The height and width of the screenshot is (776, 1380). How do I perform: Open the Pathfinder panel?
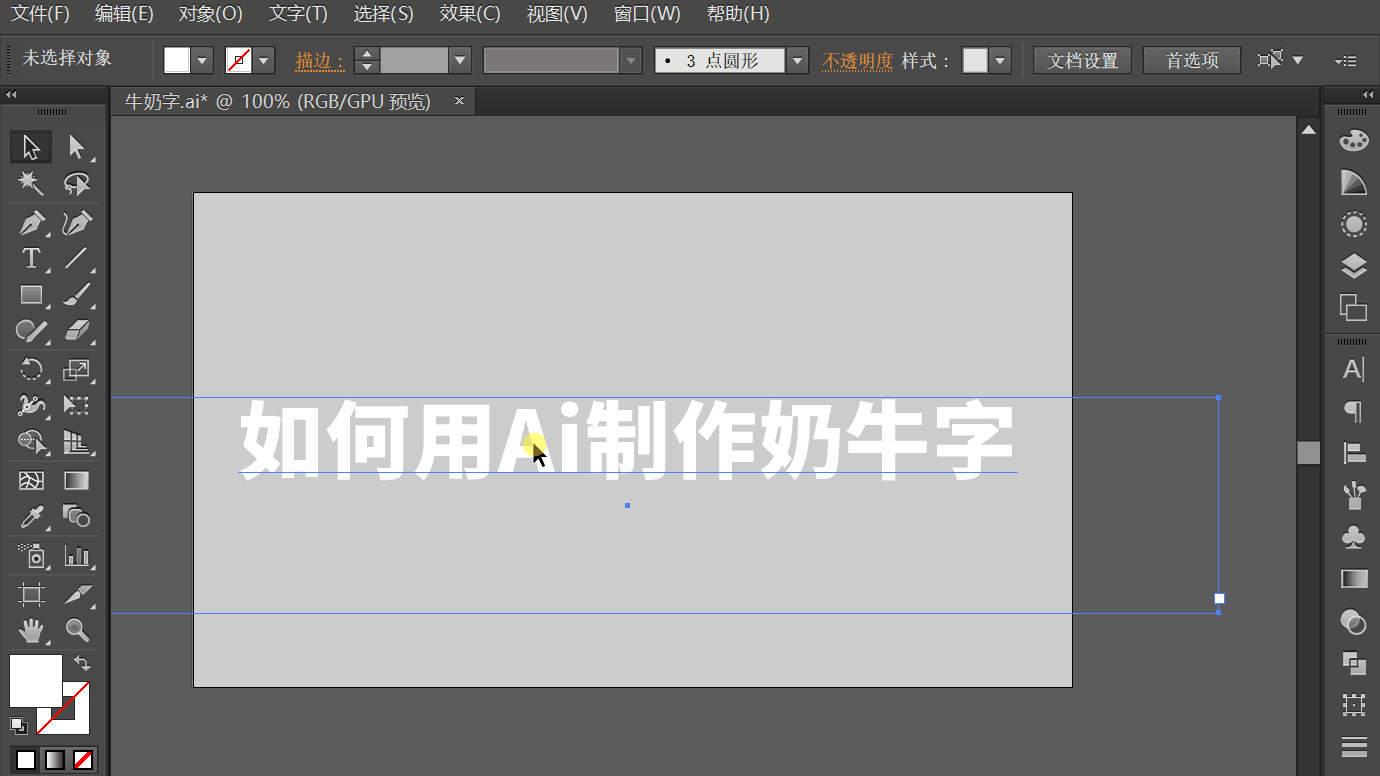point(1353,663)
